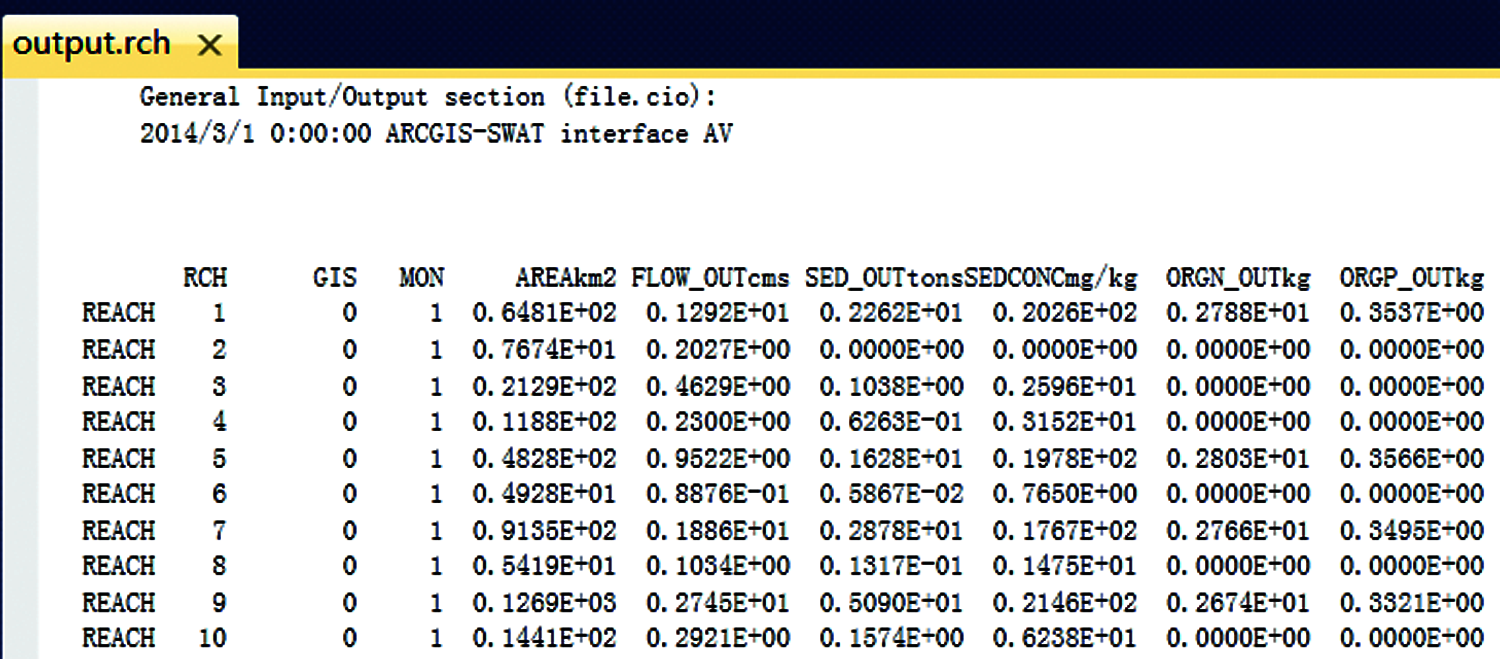Place cursor on area value 0.6481E+02
This screenshot has height=659, width=1500.
[544, 314]
